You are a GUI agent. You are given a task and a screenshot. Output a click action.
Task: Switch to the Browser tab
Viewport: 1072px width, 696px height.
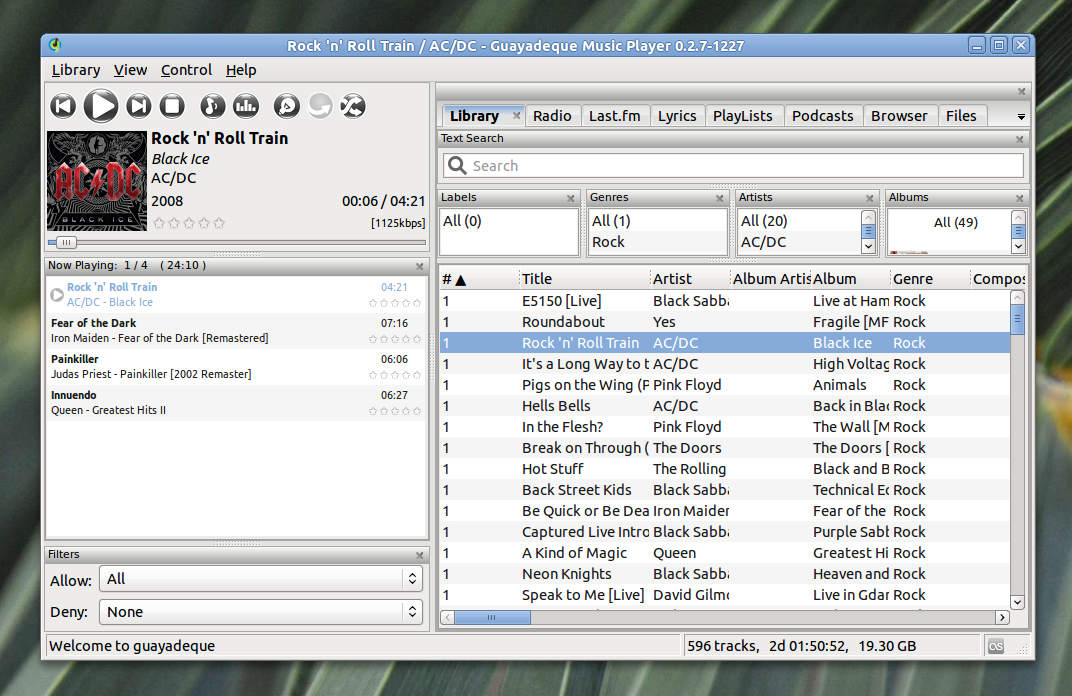(x=899, y=116)
